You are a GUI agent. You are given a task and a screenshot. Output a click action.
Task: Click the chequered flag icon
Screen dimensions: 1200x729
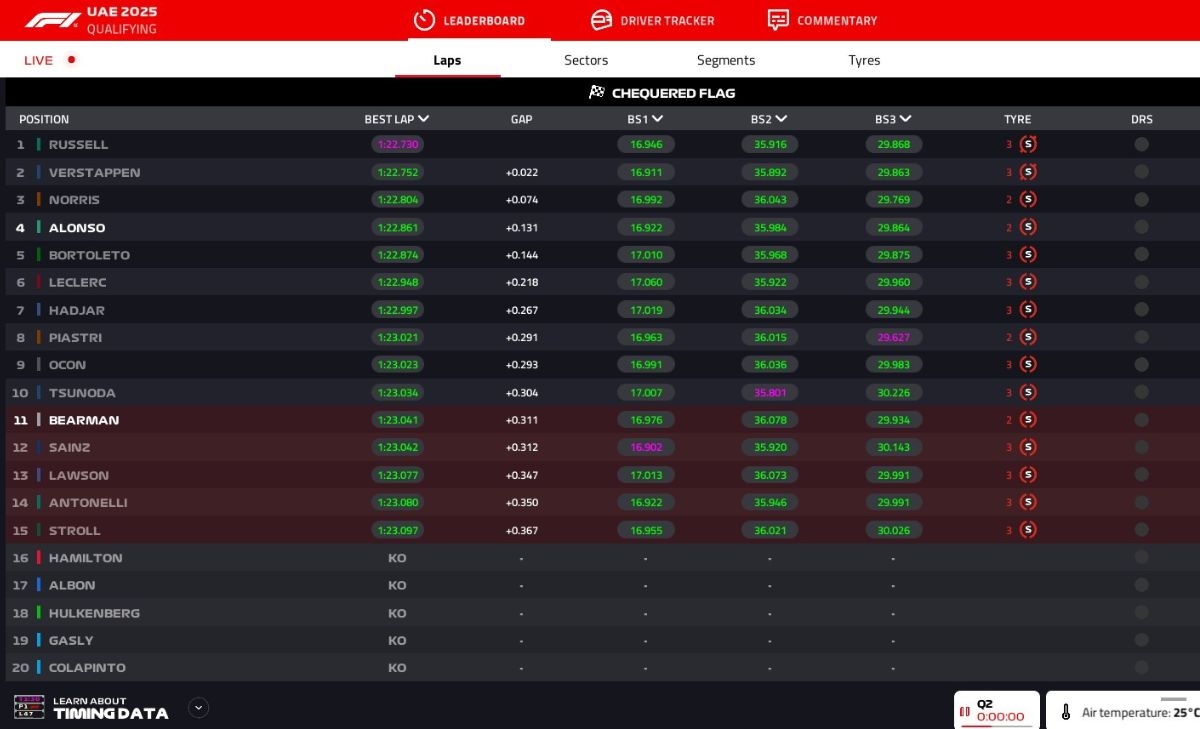coord(597,93)
